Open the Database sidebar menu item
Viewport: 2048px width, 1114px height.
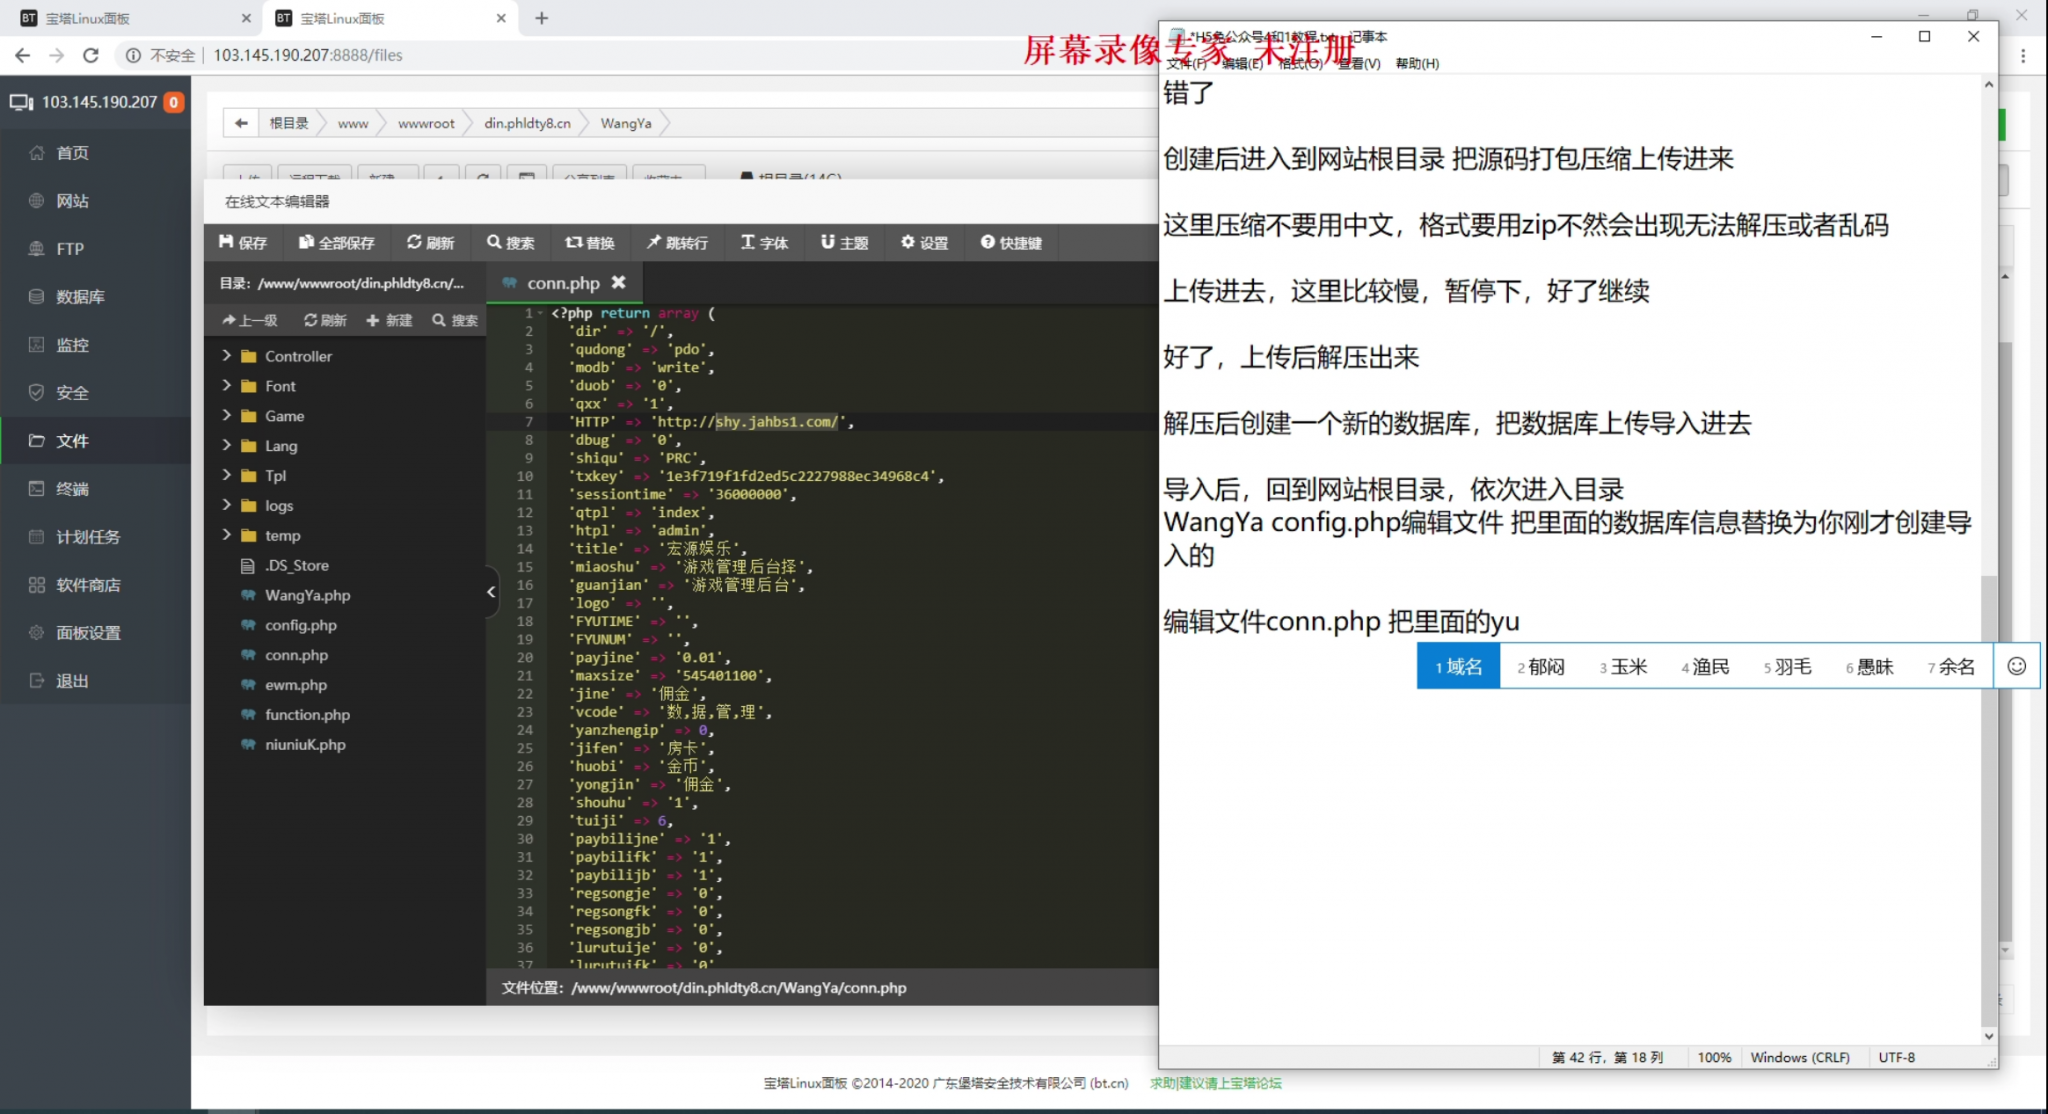click(x=80, y=297)
